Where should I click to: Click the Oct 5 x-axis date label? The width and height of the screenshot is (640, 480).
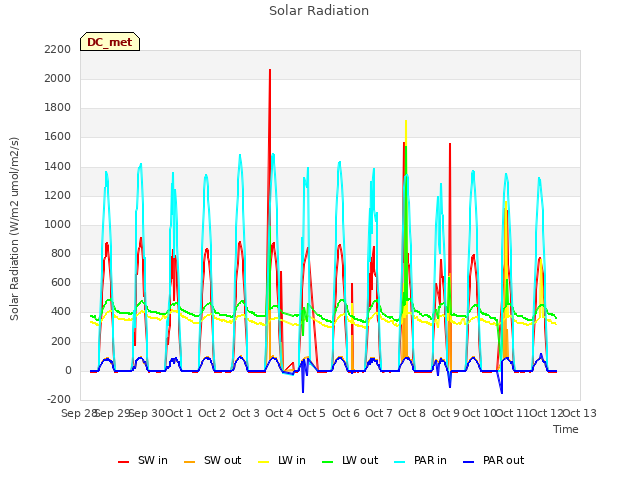312,413
